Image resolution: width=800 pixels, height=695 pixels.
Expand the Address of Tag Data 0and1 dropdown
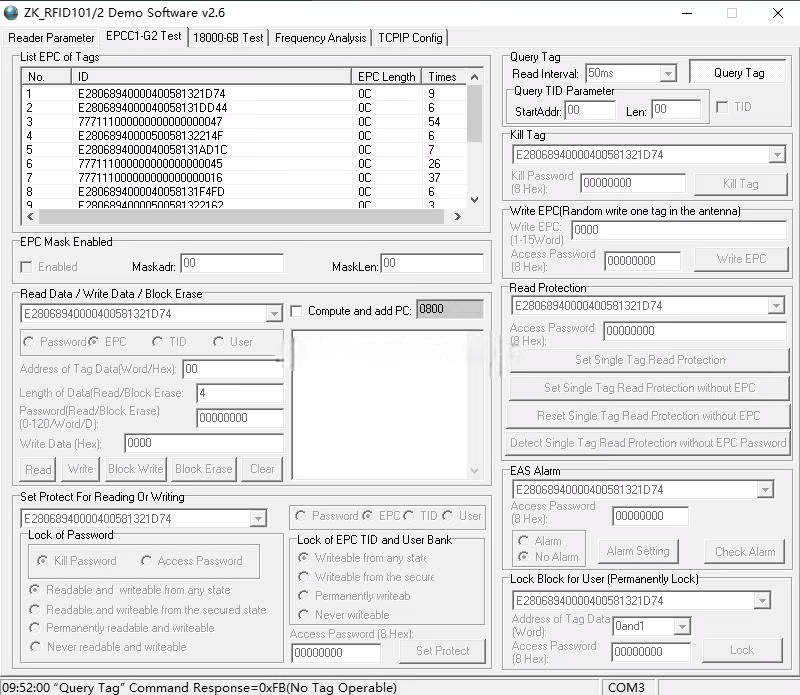[682, 626]
